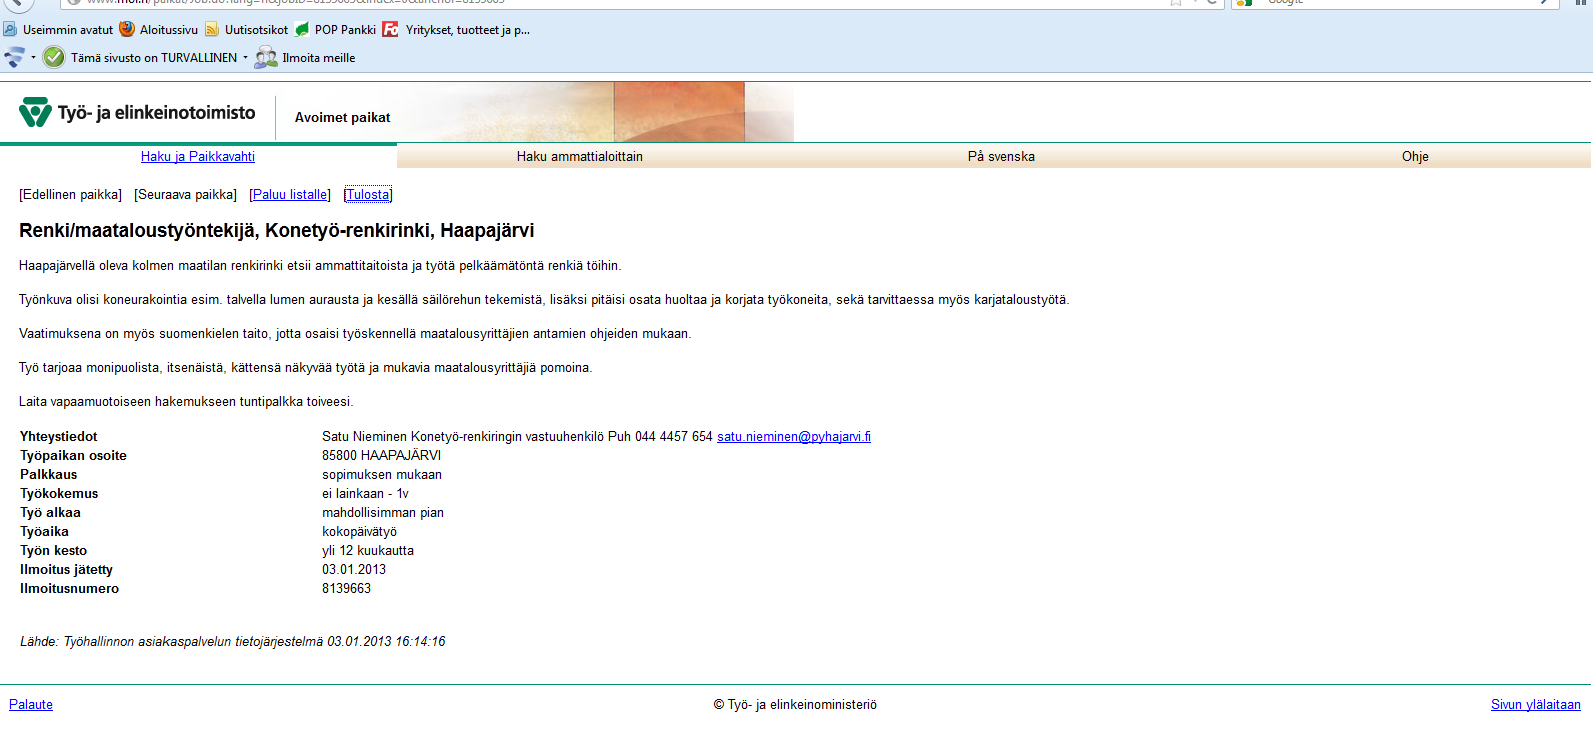Click the © Työ- ja elinkeinoministeriö footer text
Viewport: 1593px width, 750px height.
tap(795, 705)
